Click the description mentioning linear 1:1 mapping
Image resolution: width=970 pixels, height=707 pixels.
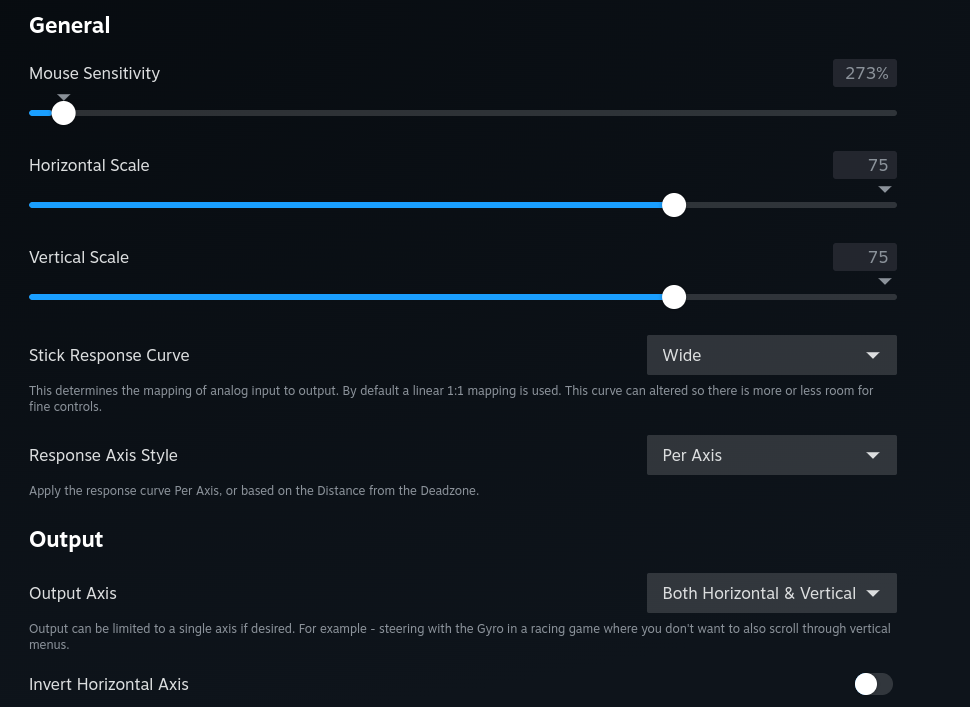(451, 398)
